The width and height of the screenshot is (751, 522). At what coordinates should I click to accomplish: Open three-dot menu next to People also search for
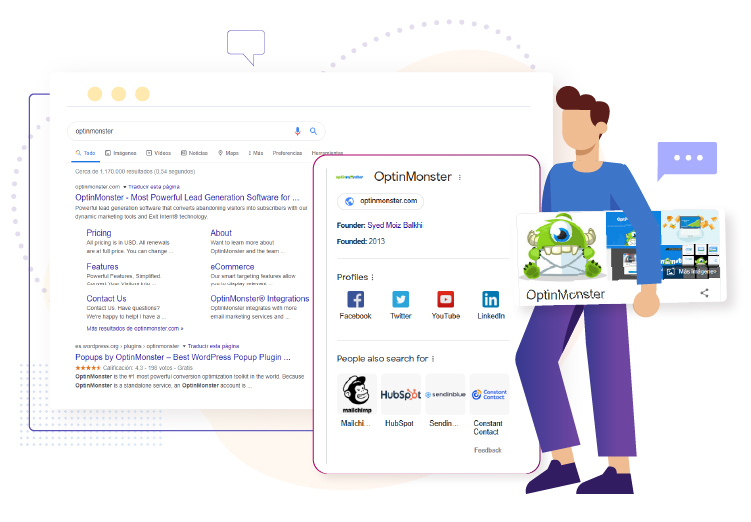tap(432, 359)
